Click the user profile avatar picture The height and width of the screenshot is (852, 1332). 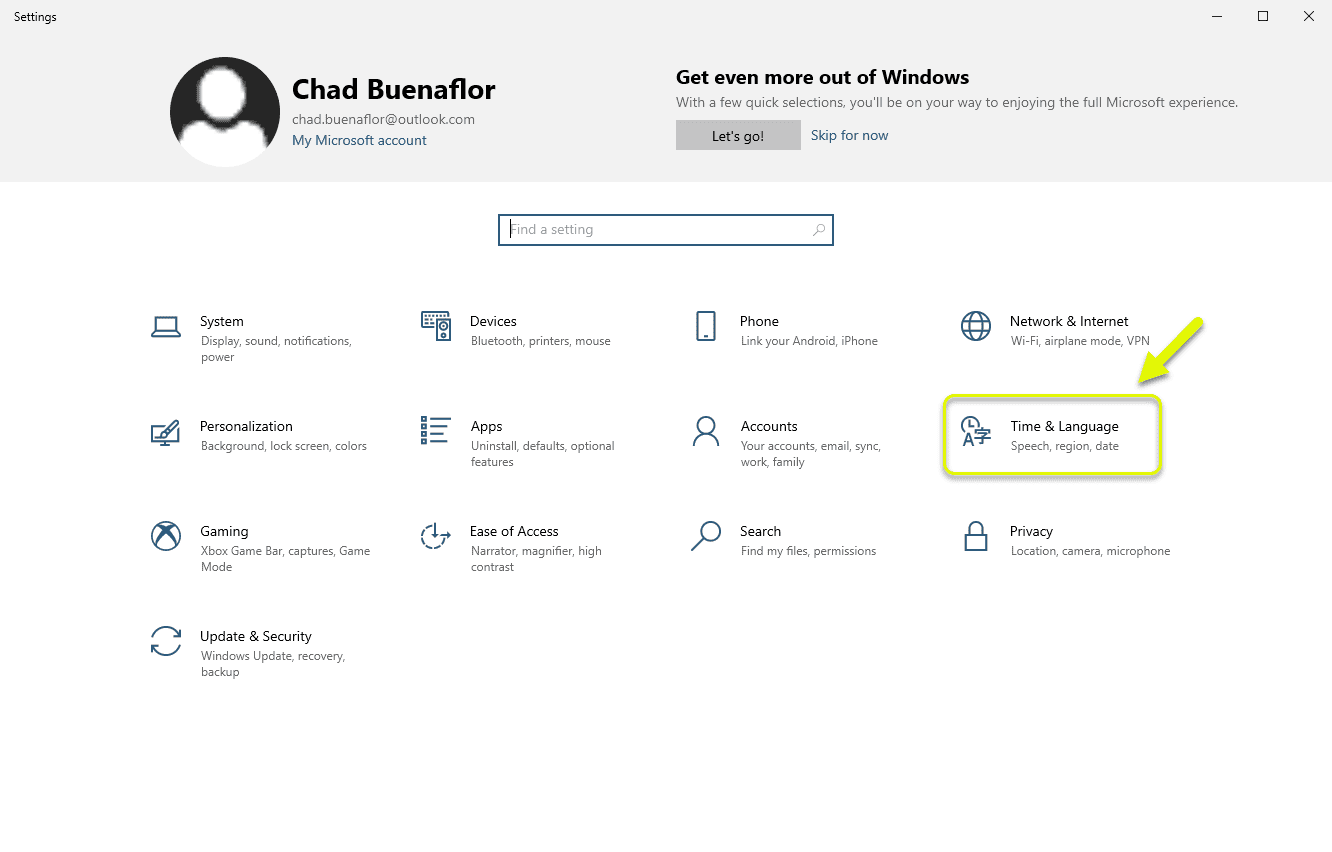pos(225,112)
